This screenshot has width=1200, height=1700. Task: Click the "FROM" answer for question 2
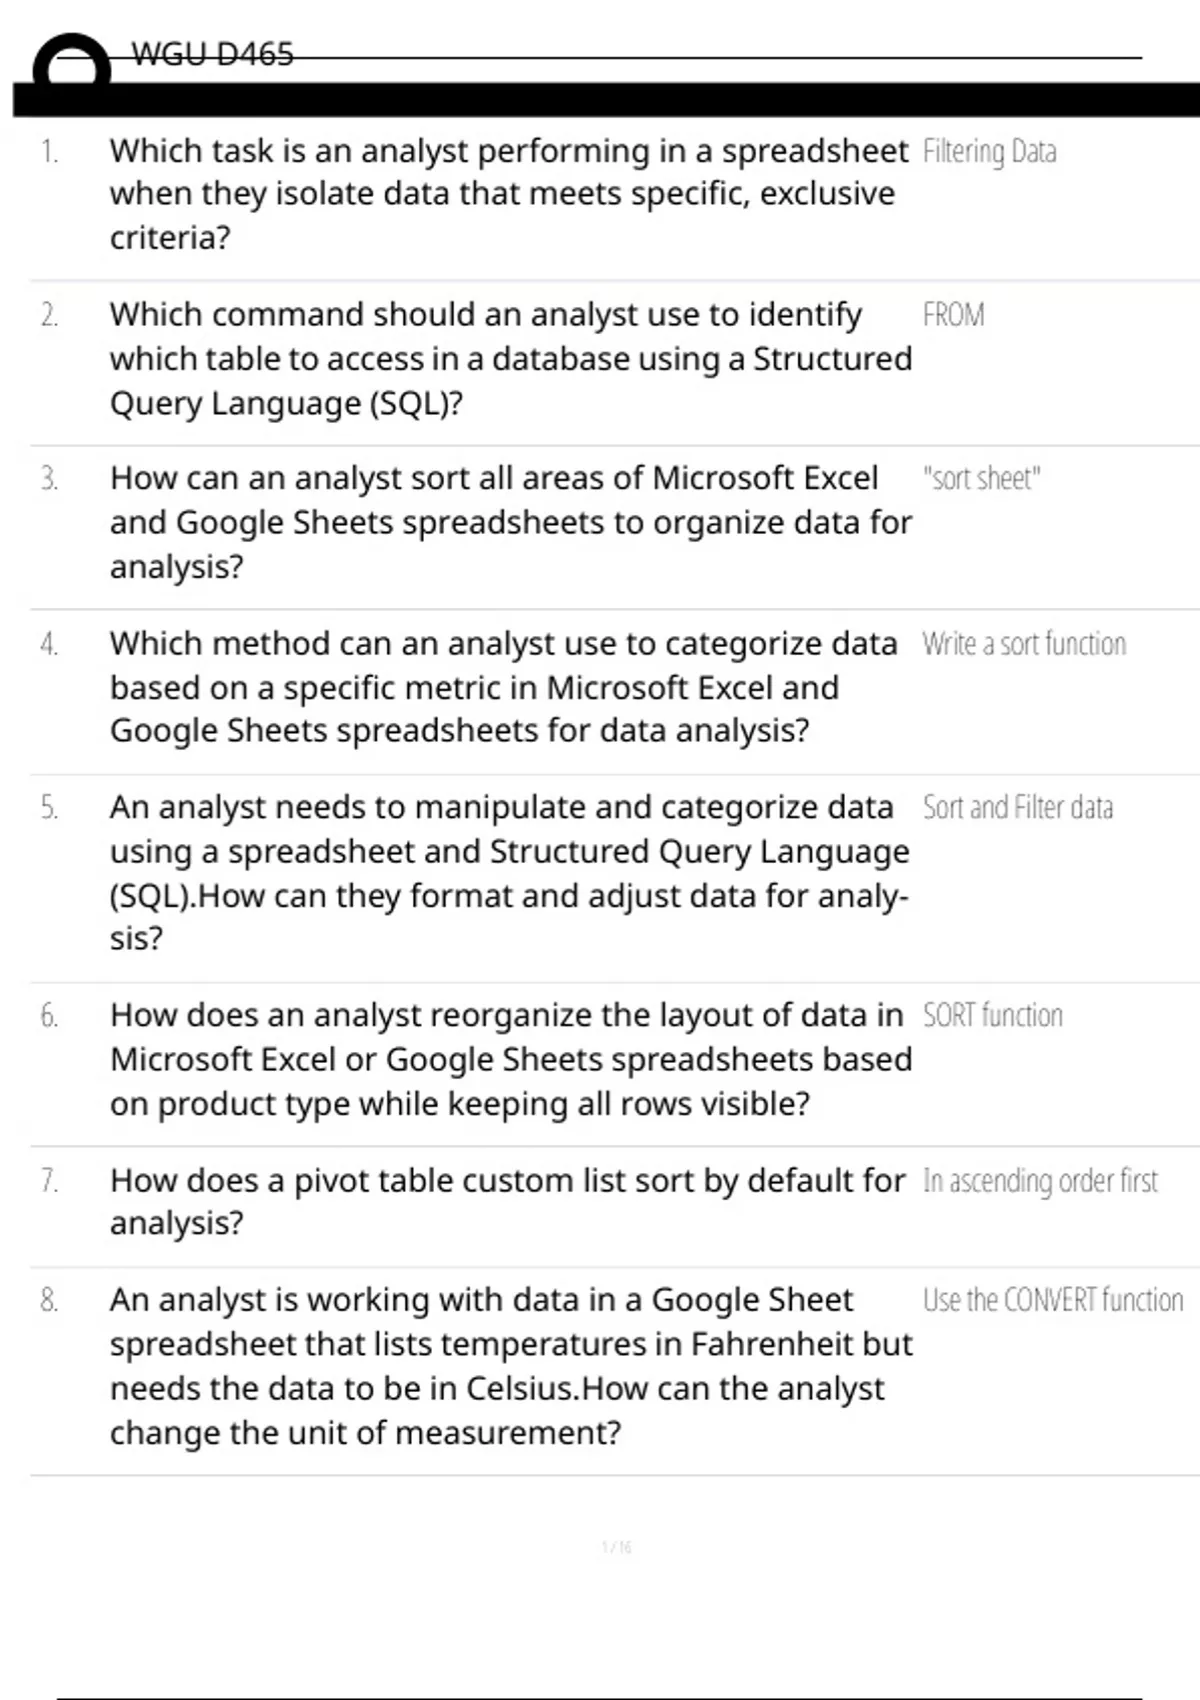point(953,316)
